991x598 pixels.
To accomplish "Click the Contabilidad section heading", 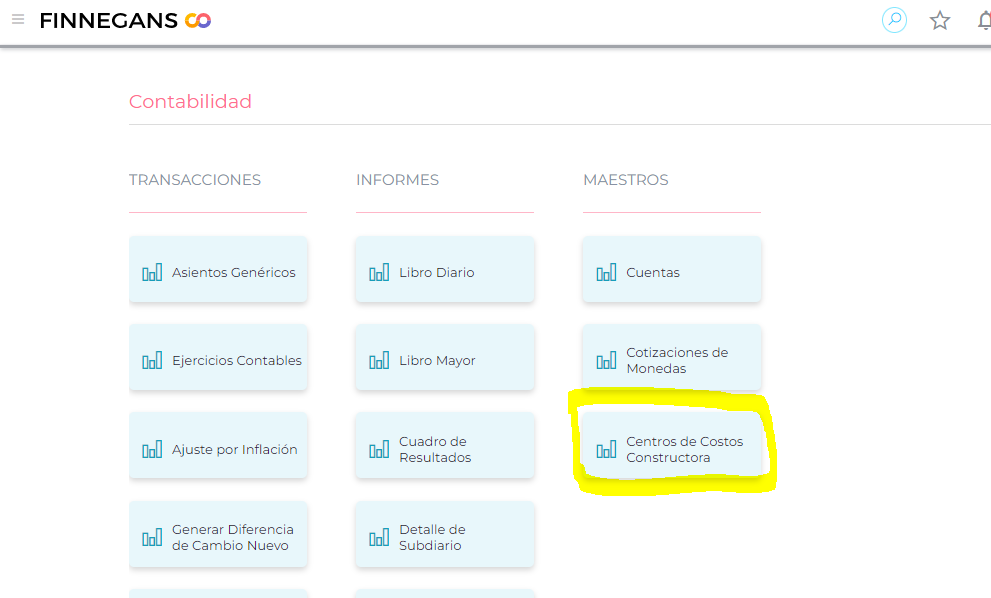I will click(x=190, y=102).
